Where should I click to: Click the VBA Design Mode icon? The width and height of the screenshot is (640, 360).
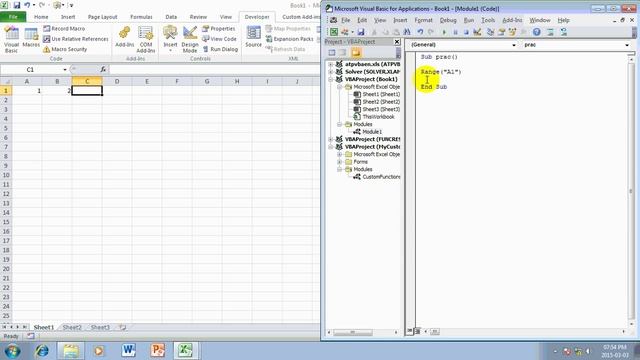click(477, 32)
